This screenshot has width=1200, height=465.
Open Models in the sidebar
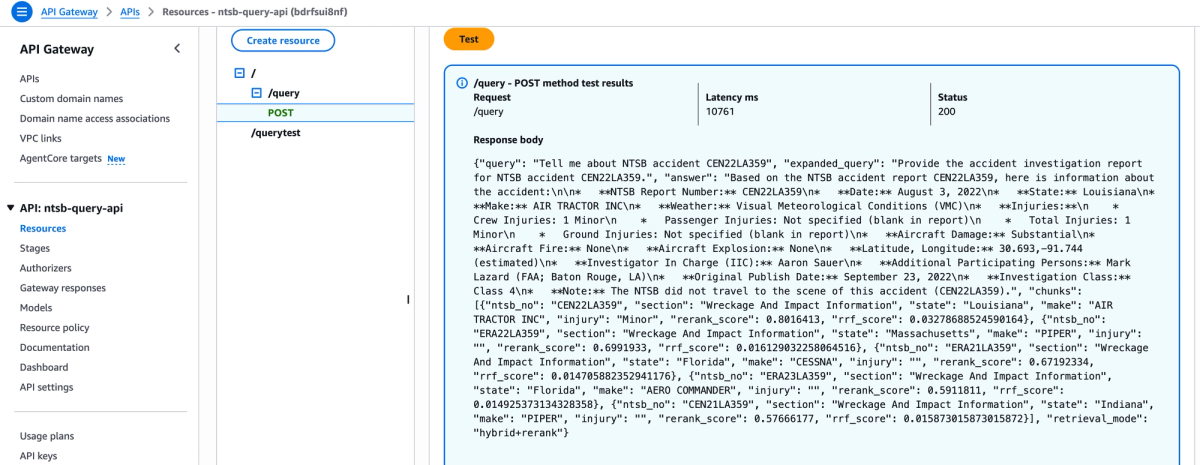coord(36,308)
